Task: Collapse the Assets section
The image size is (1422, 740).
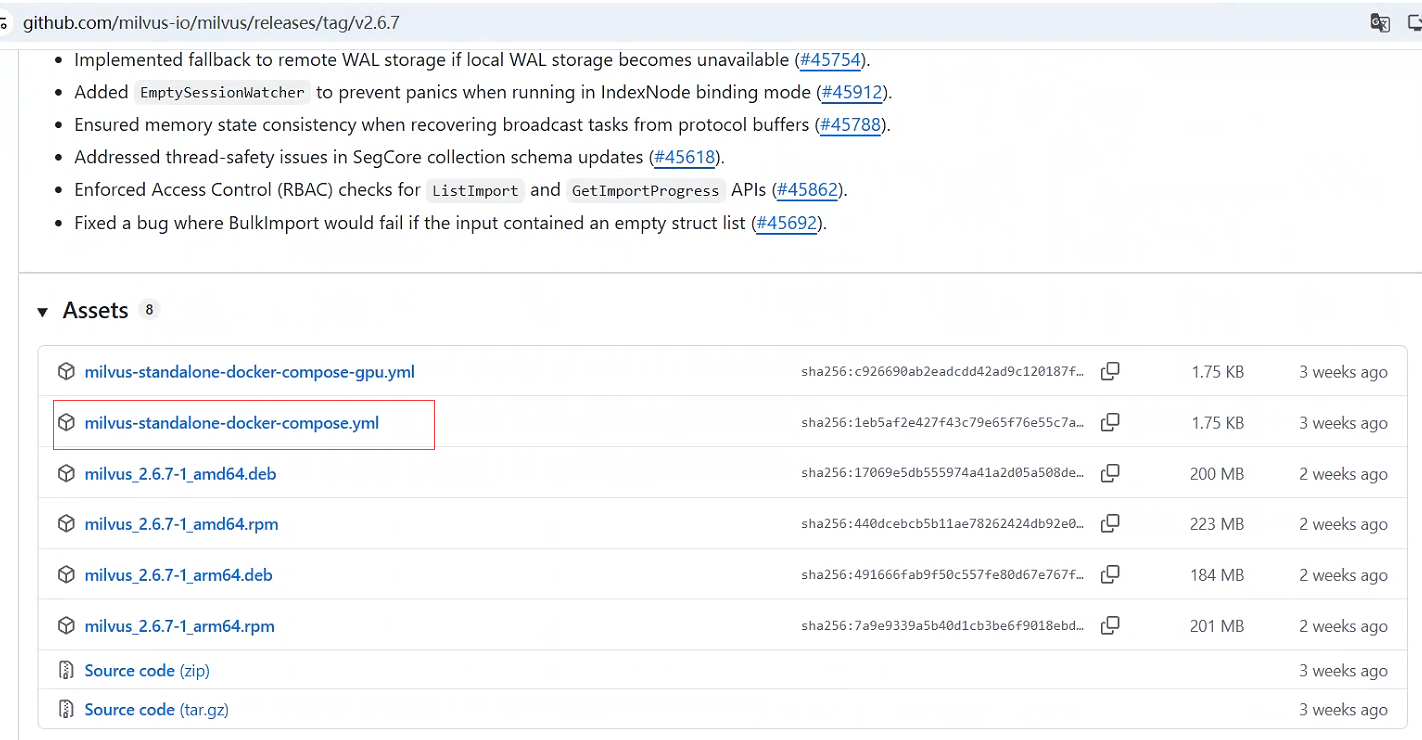Action: click(x=43, y=312)
